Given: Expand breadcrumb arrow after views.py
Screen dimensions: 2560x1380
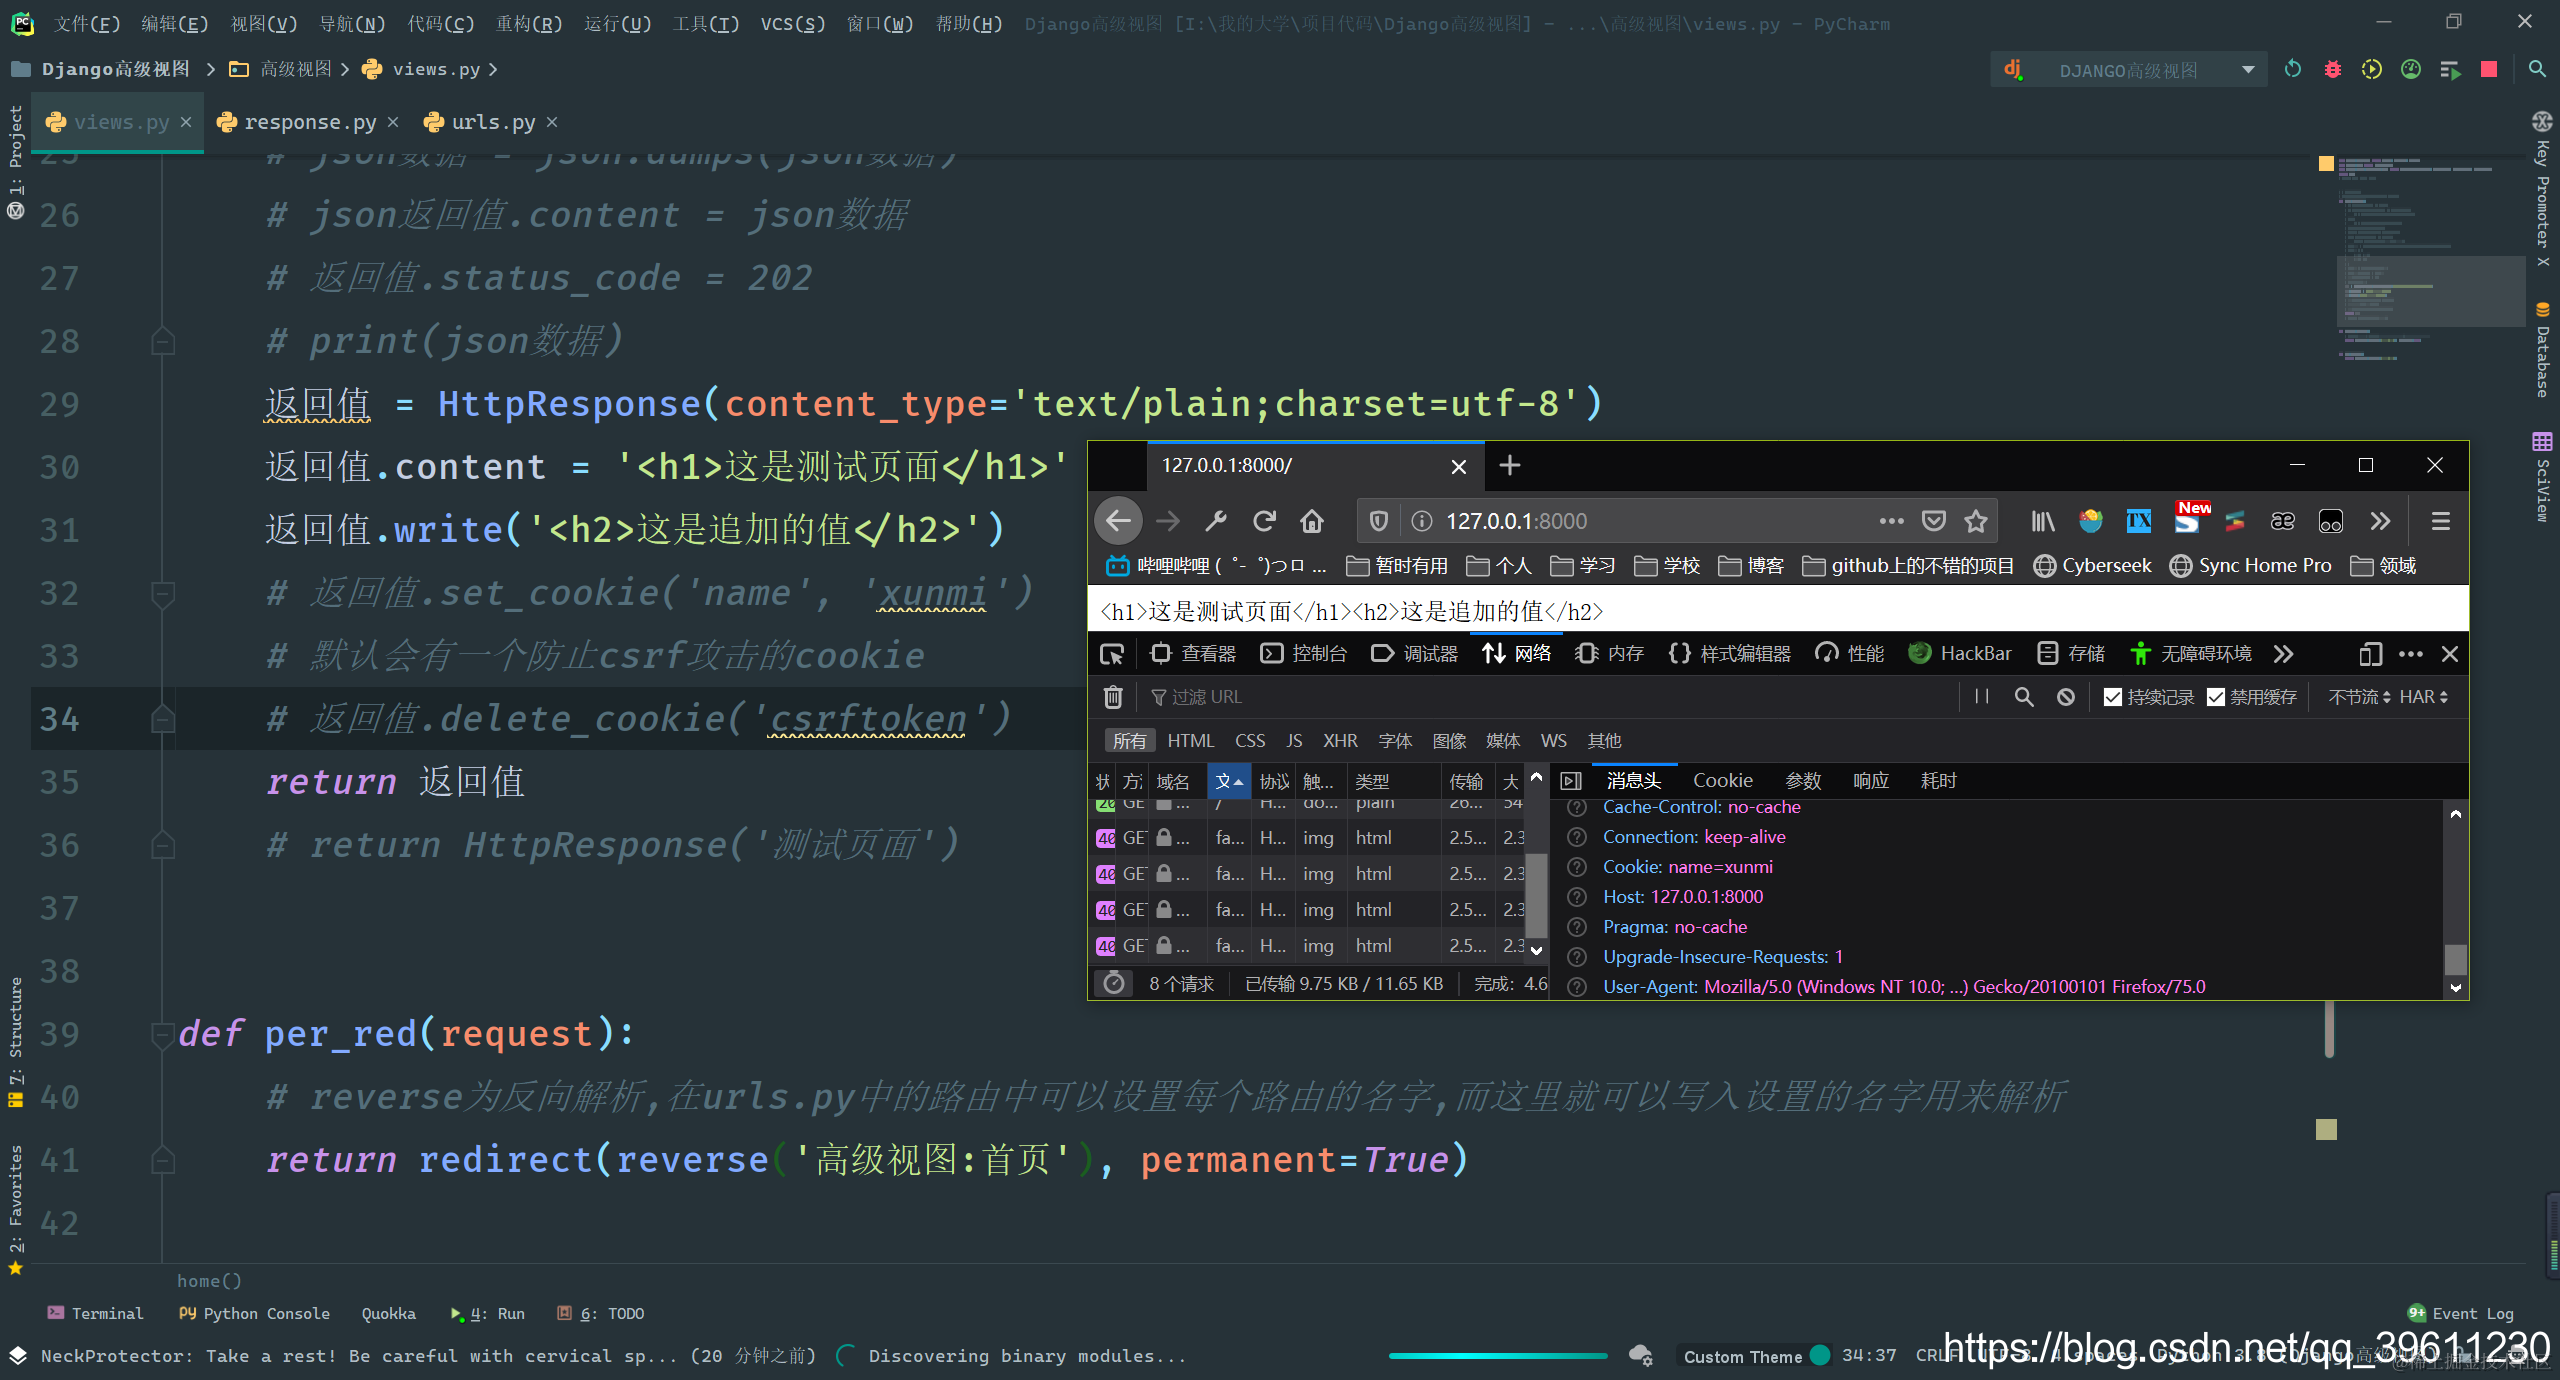Looking at the screenshot, I should tap(493, 69).
